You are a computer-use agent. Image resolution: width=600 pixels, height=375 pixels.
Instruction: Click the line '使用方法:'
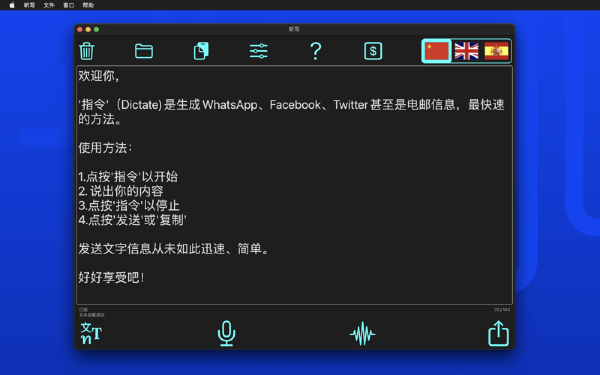click(105, 148)
